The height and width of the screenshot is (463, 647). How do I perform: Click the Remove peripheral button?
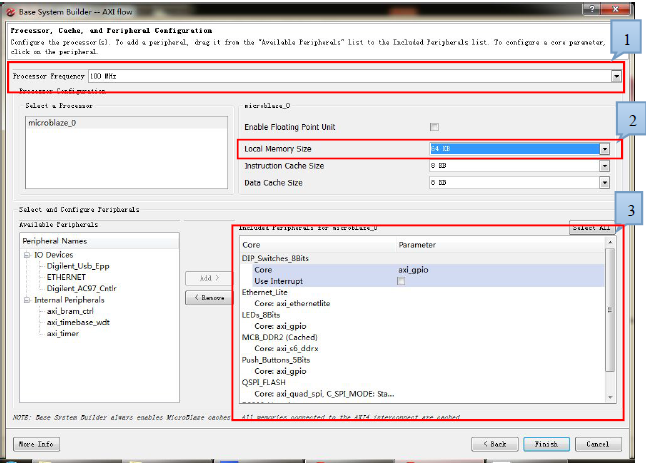pos(207,298)
